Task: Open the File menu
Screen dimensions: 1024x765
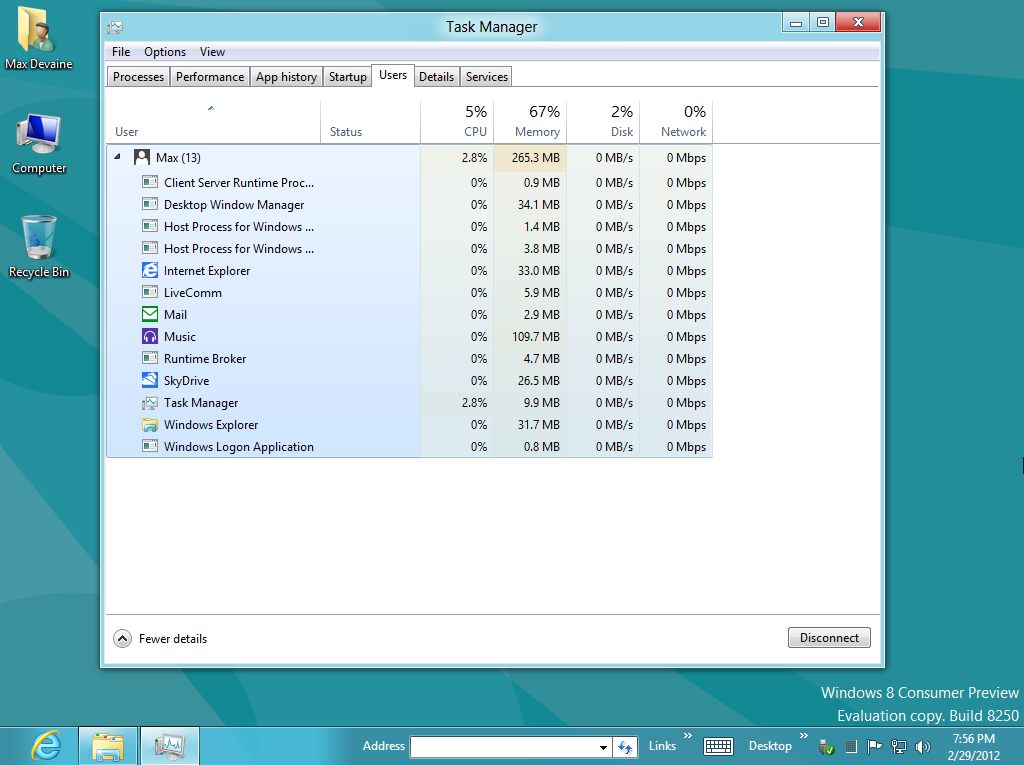Action: [x=121, y=52]
